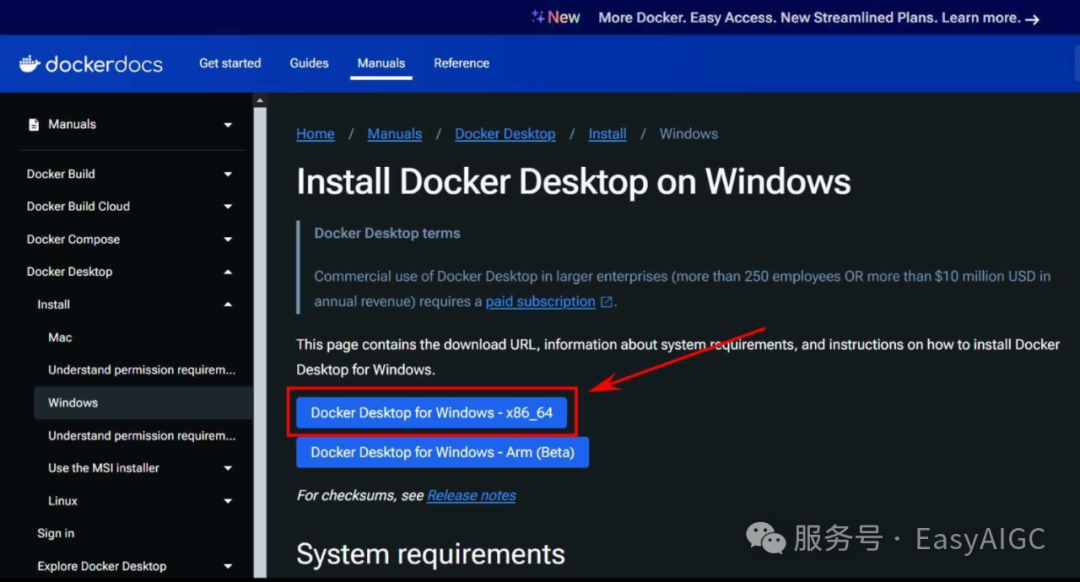Viewport: 1080px width, 582px height.
Task: Expand Docker Compose section arrow
Action: click(x=228, y=240)
